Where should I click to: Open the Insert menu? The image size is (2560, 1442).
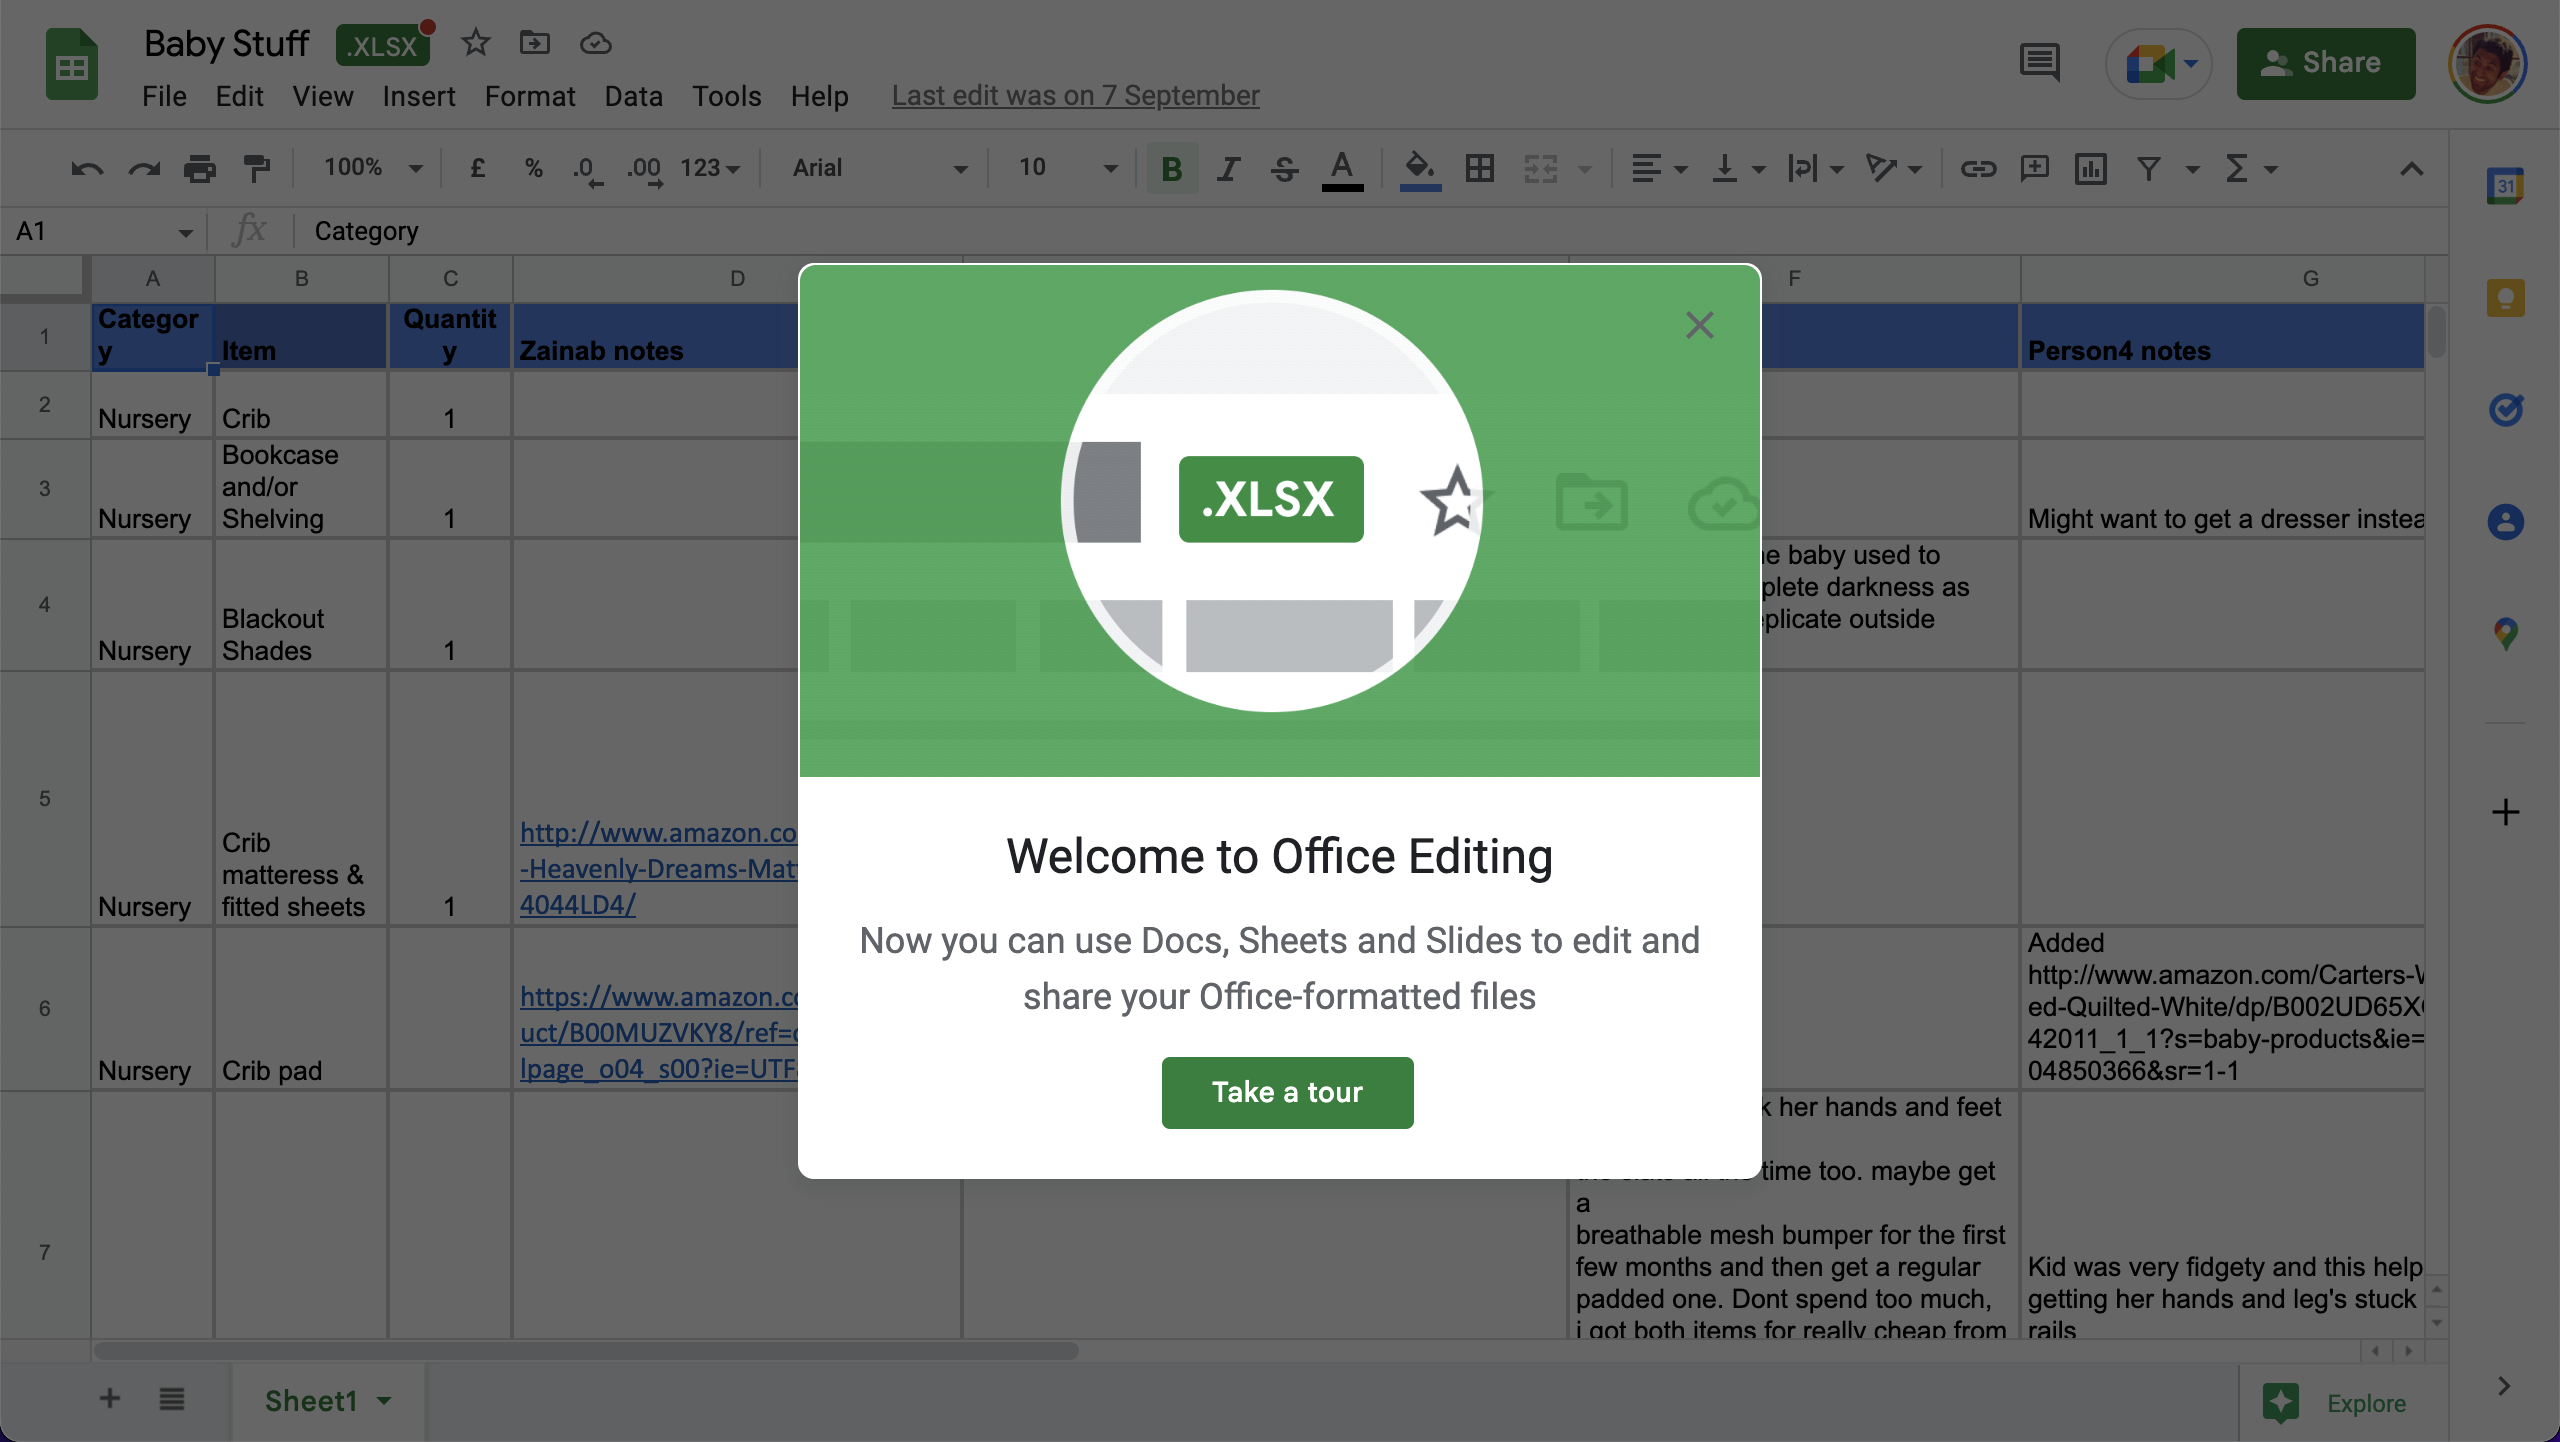pyautogui.click(x=418, y=96)
